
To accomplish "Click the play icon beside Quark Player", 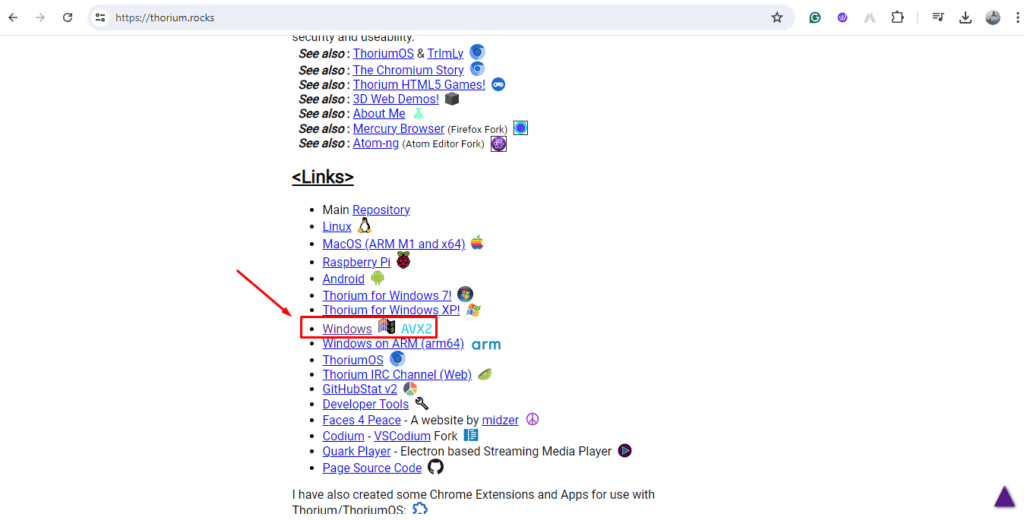I will click(x=625, y=451).
